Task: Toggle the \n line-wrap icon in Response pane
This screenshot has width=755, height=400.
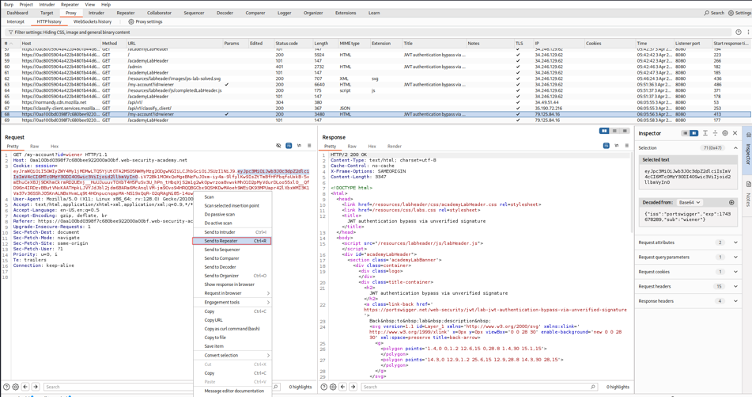Action: click(616, 145)
